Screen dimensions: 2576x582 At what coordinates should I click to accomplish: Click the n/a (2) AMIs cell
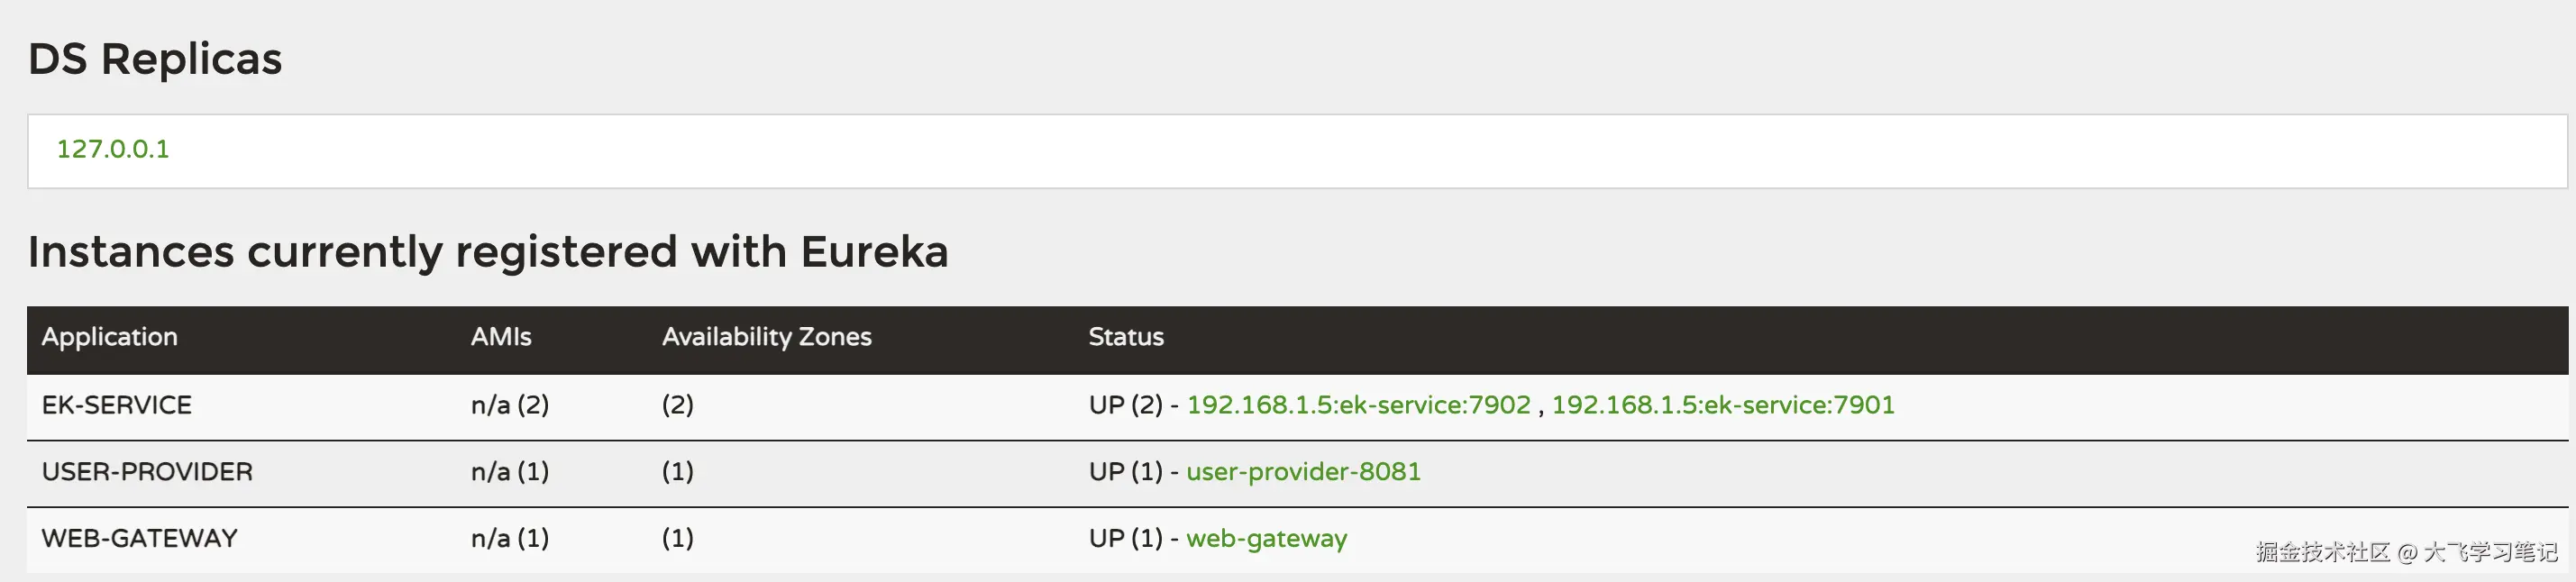510,405
